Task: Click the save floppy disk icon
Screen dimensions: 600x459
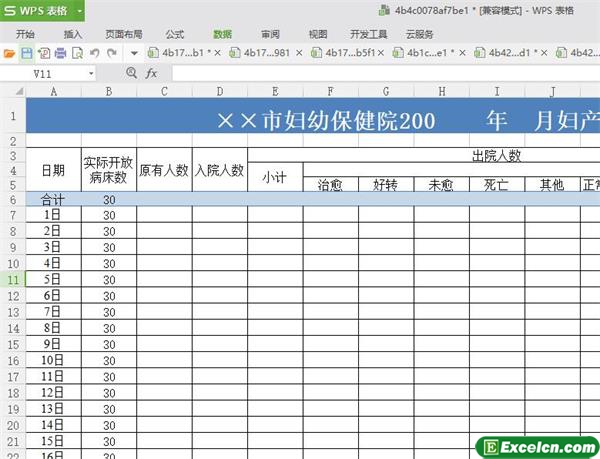Action: point(27,53)
